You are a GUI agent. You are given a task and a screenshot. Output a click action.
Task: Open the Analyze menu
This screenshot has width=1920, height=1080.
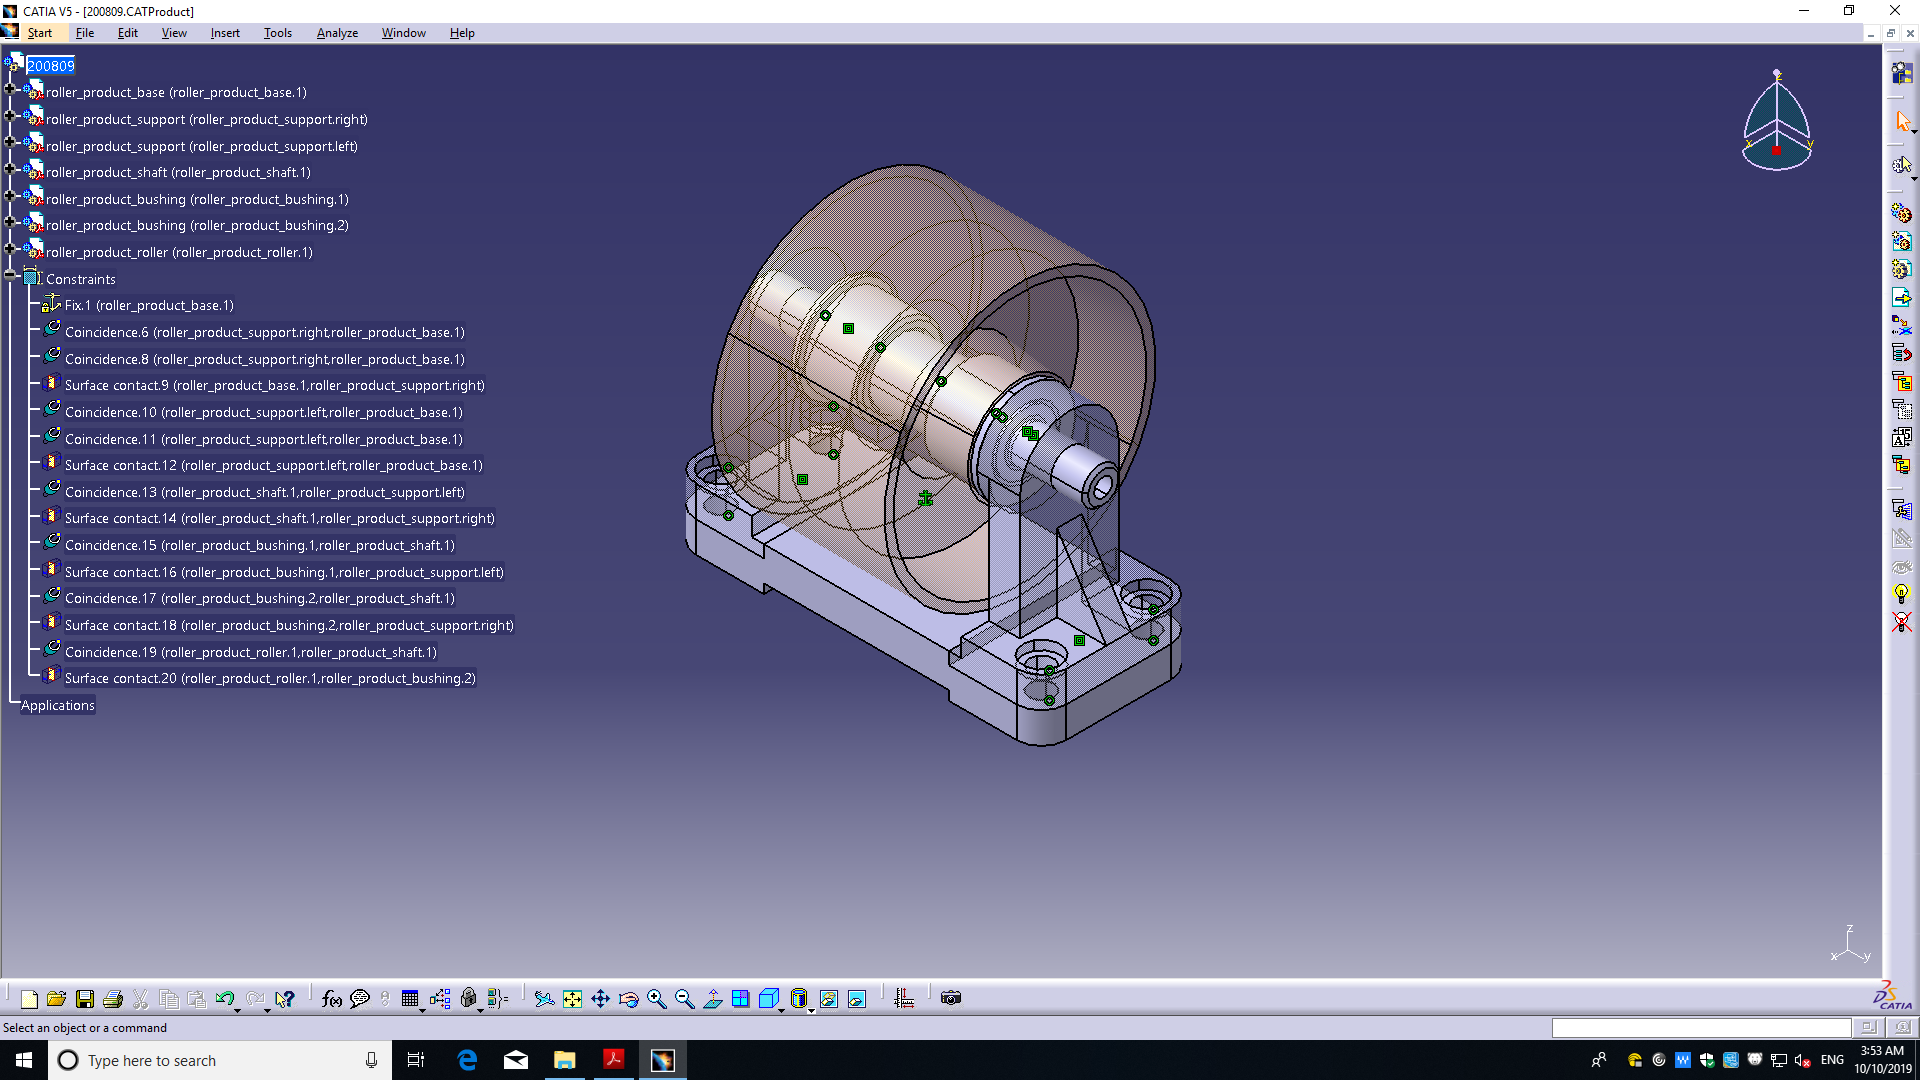[337, 33]
